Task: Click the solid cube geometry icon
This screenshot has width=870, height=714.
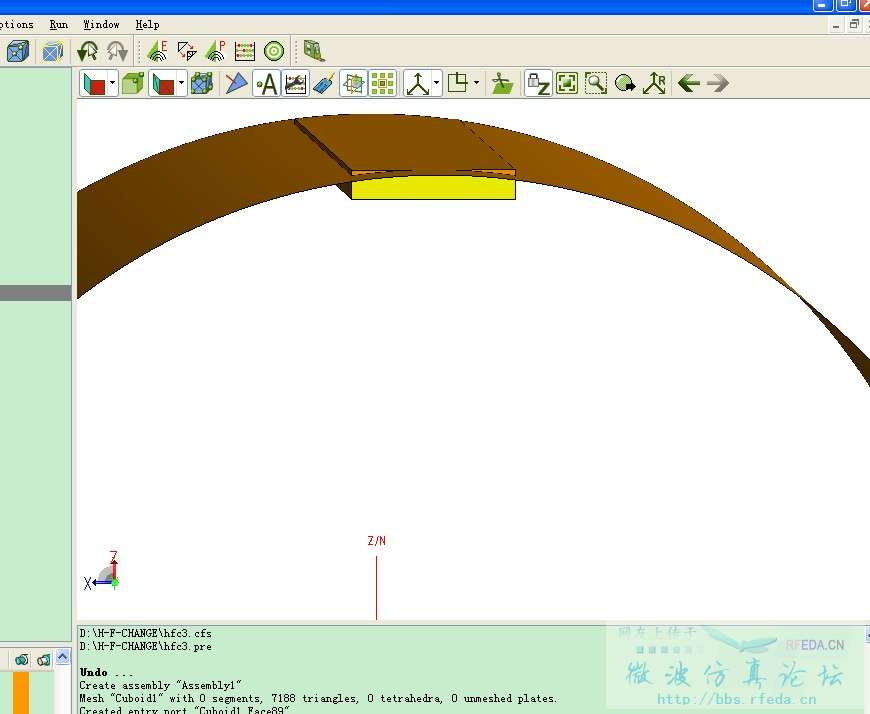Action: (x=18, y=52)
